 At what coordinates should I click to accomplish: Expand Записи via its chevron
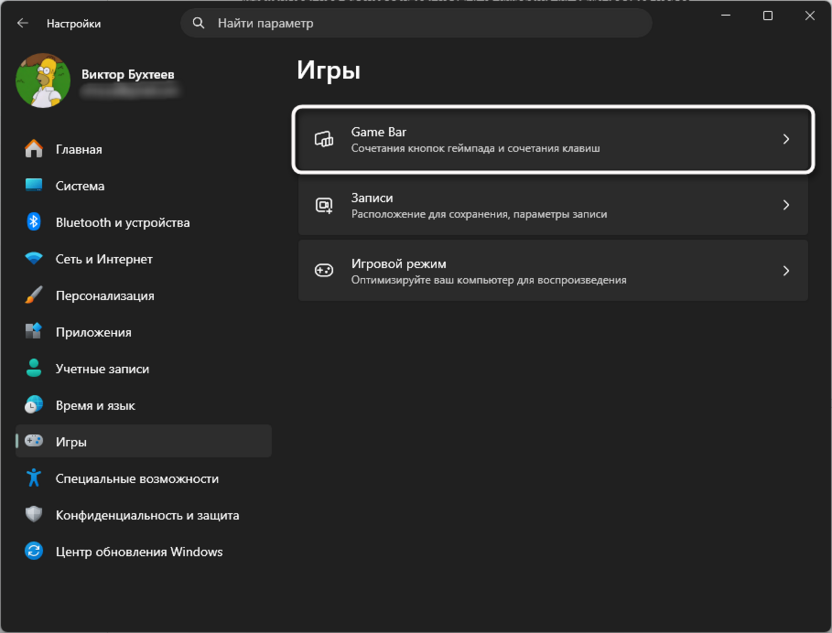pyautogui.click(x=786, y=205)
